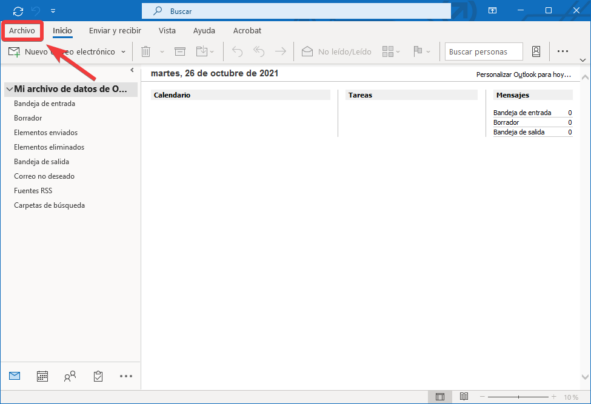Open the Address Book icon
This screenshot has width=591, height=404.
click(536, 51)
